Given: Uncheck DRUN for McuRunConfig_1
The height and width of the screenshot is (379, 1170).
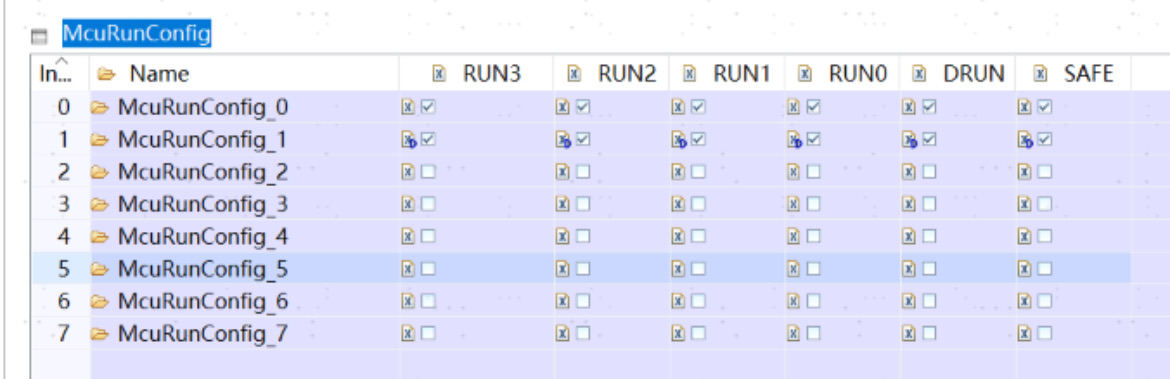Looking at the screenshot, I should [x=929, y=140].
